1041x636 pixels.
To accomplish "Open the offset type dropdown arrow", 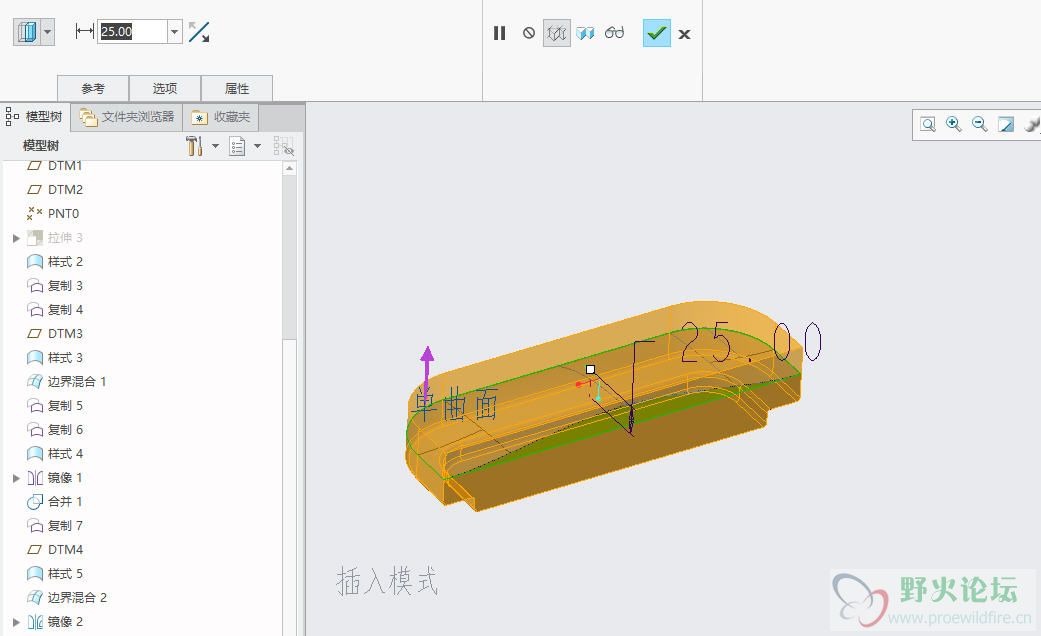I will pos(47,31).
